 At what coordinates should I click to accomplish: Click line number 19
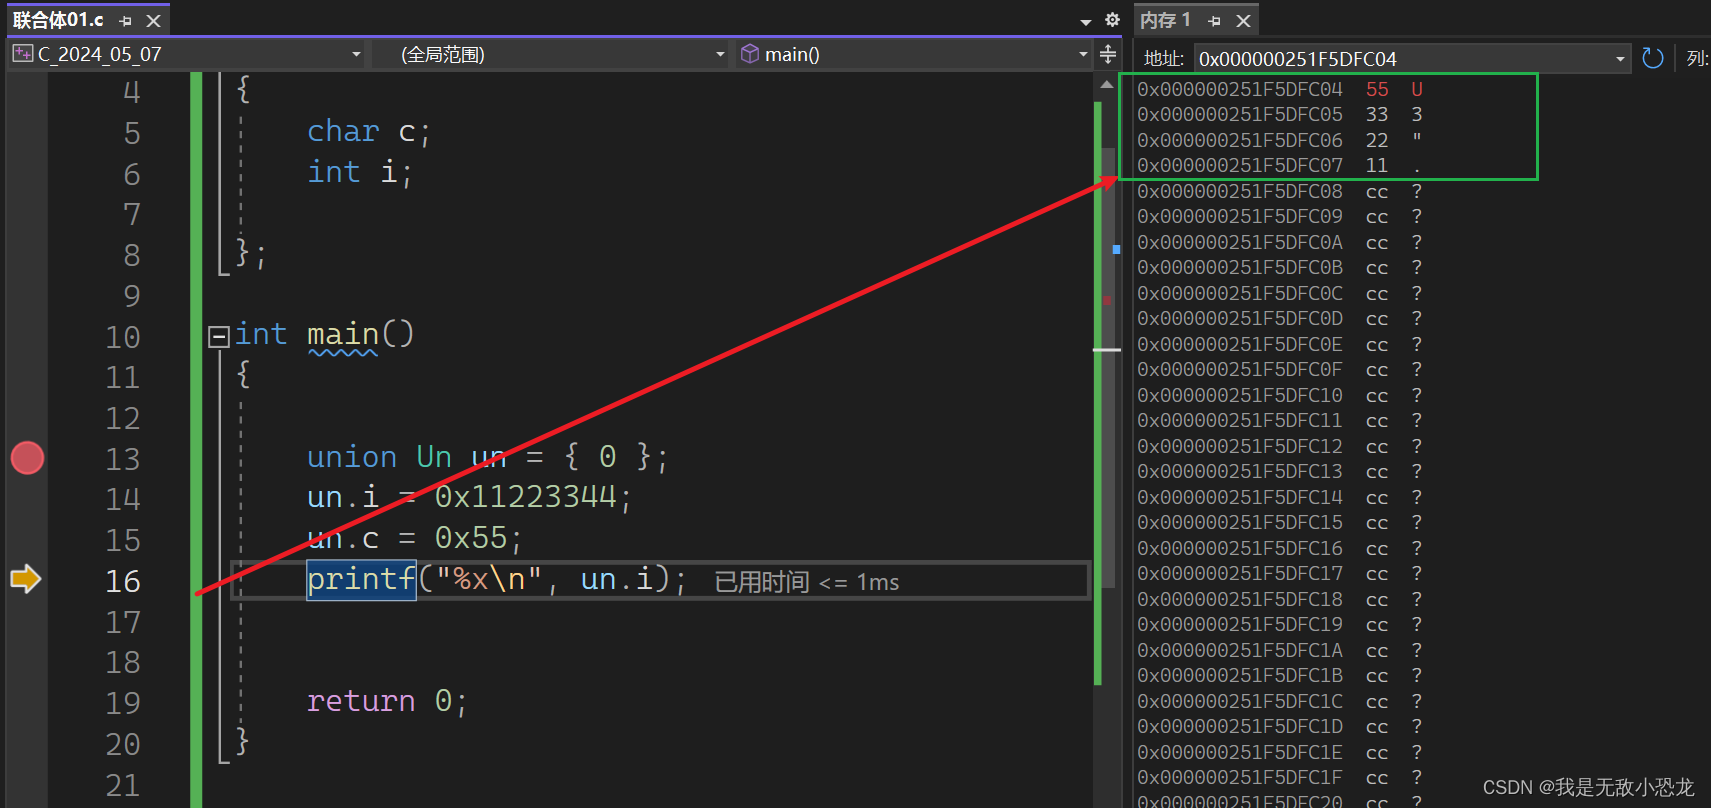pos(123,703)
